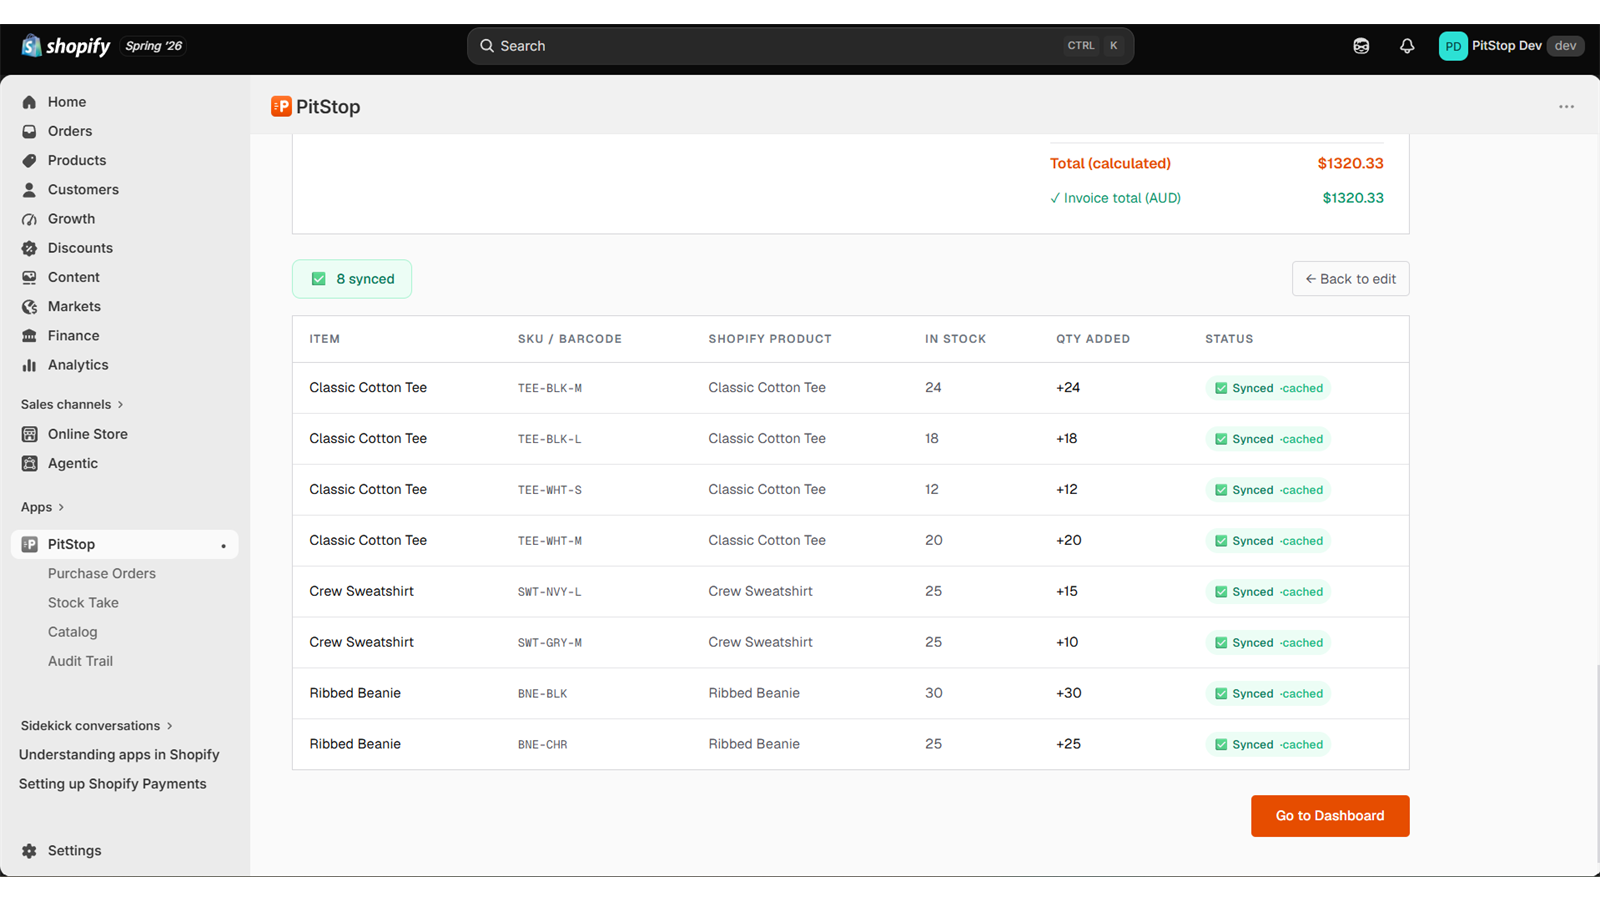Open the Audit Trail menu item
Image resolution: width=1600 pixels, height=900 pixels.
tap(80, 661)
